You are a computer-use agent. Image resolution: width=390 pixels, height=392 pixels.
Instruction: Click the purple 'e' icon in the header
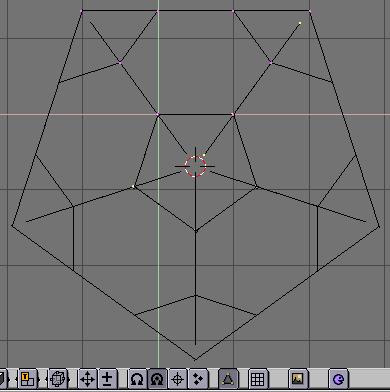pos(338,379)
